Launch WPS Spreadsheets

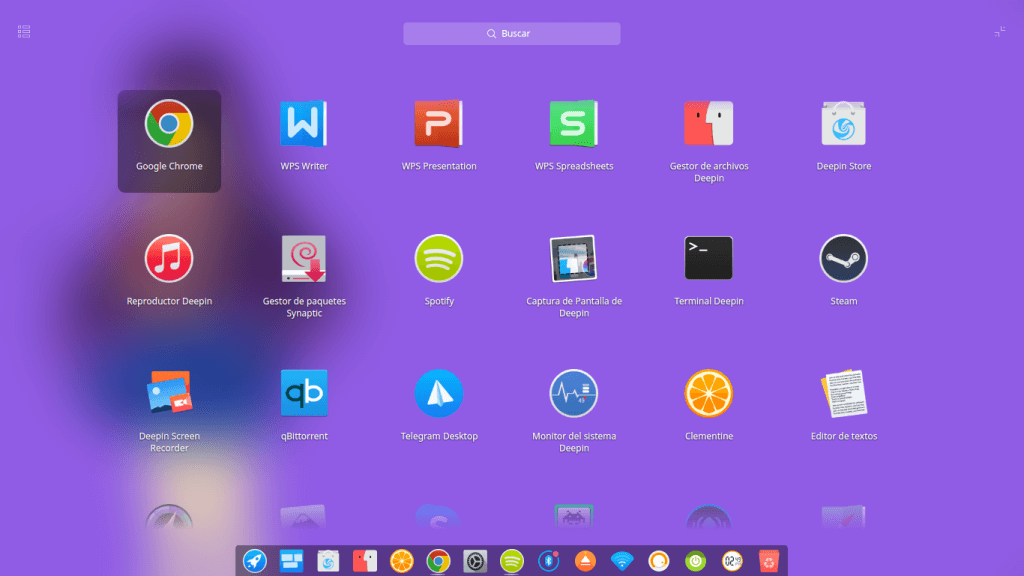click(x=574, y=135)
